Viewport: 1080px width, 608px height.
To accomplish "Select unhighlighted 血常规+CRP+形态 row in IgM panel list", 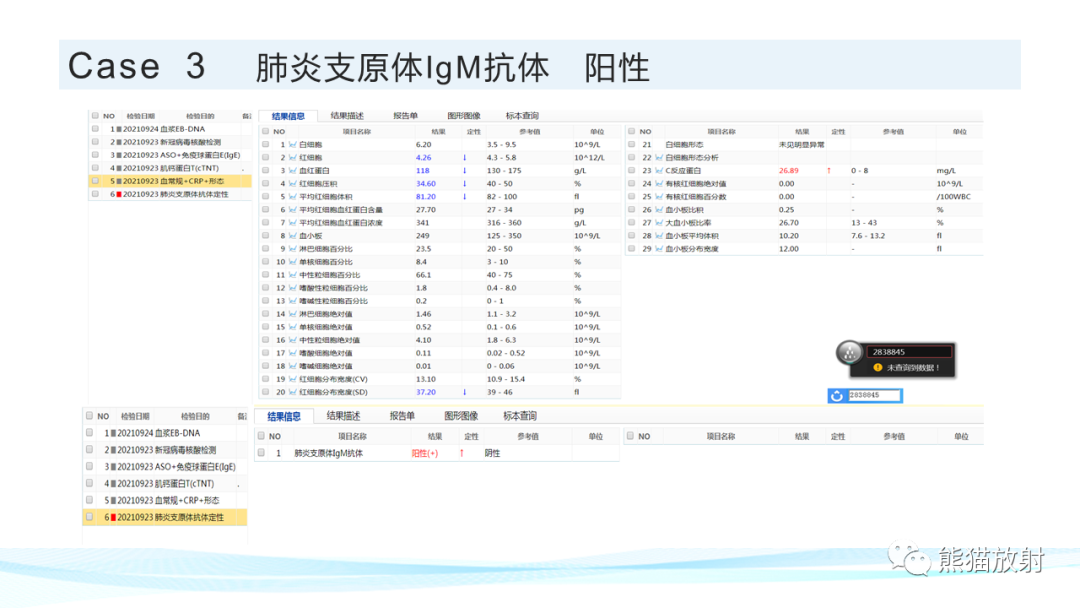I will click(x=165, y=501).
